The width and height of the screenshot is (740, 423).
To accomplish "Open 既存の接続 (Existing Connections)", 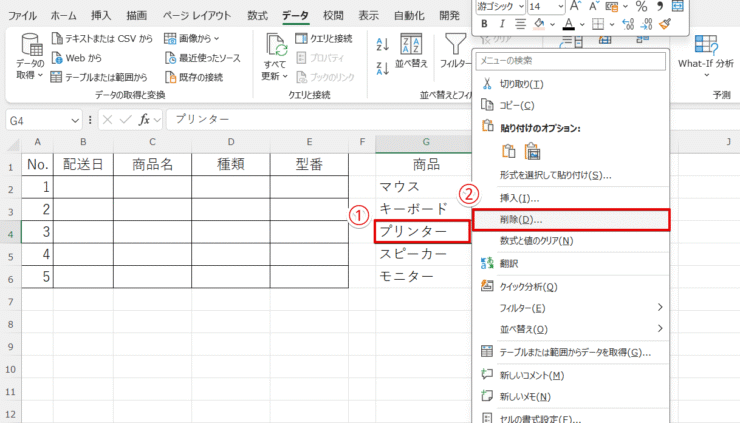I will [x=194, y=77].
